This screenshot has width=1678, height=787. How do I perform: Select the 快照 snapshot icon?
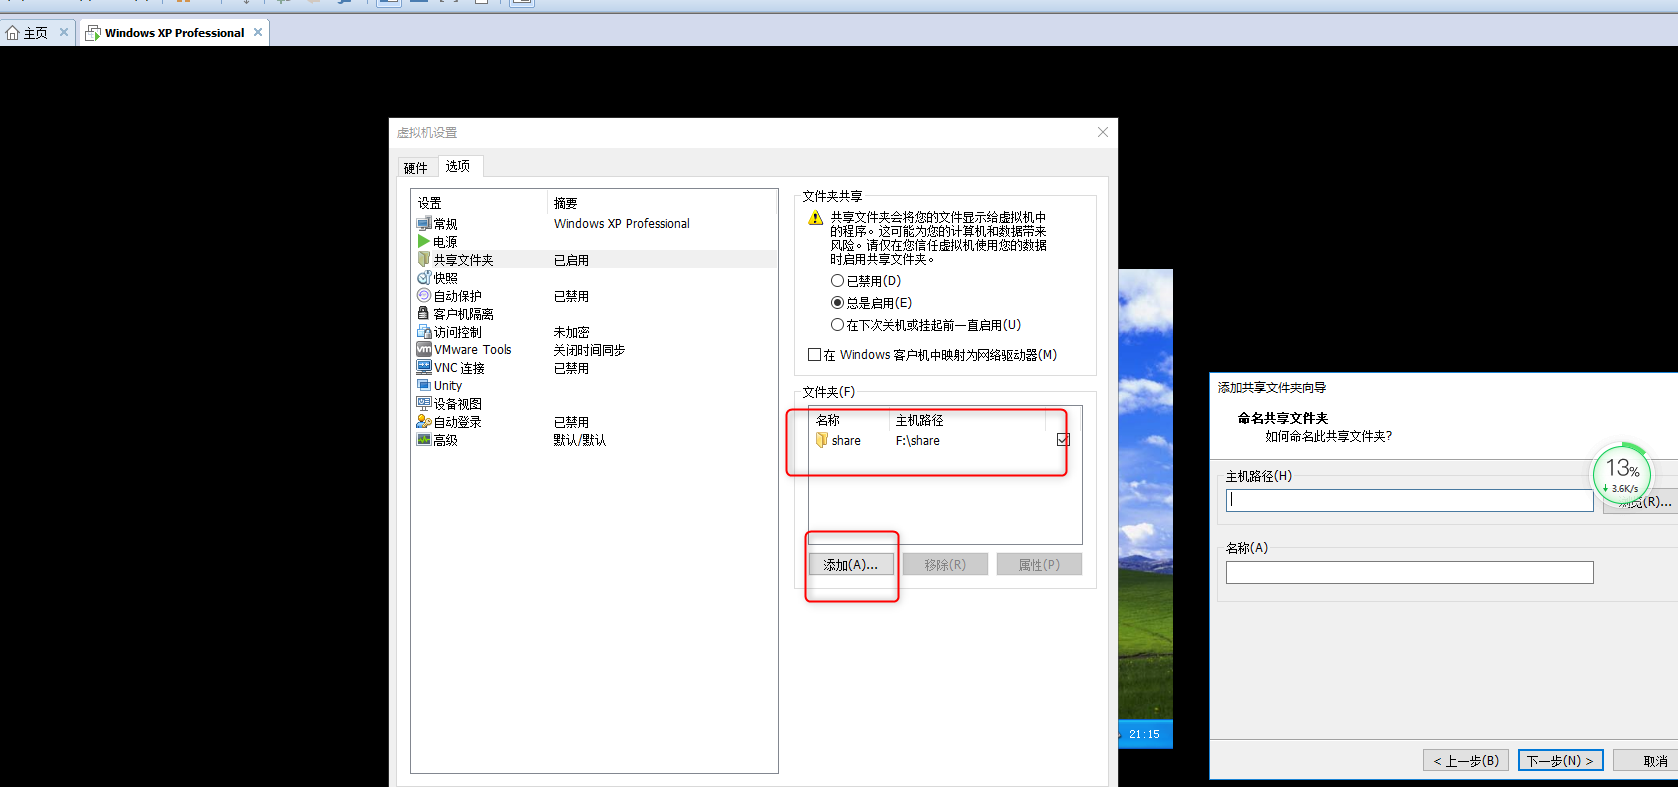[x=424, y=278]
